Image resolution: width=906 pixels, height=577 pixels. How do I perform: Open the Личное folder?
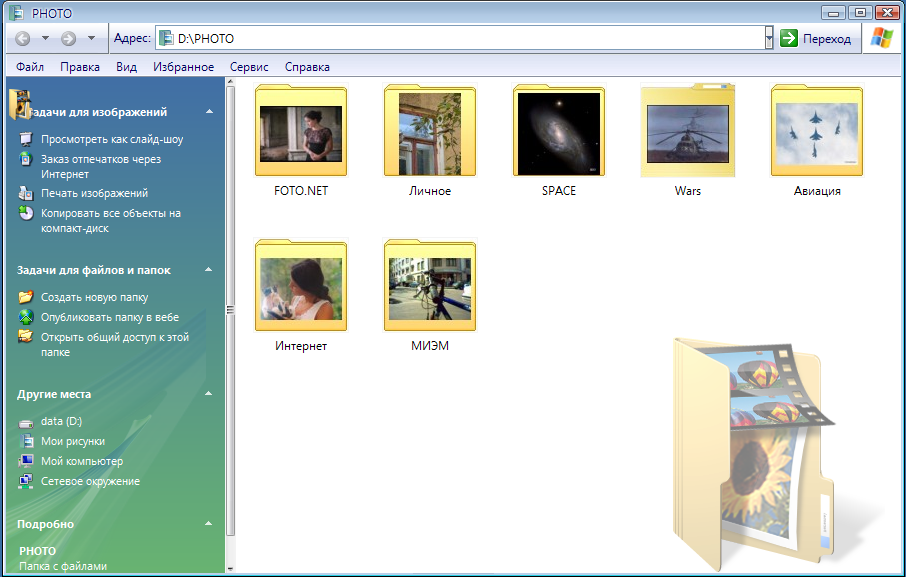click(x=430, y=133)
